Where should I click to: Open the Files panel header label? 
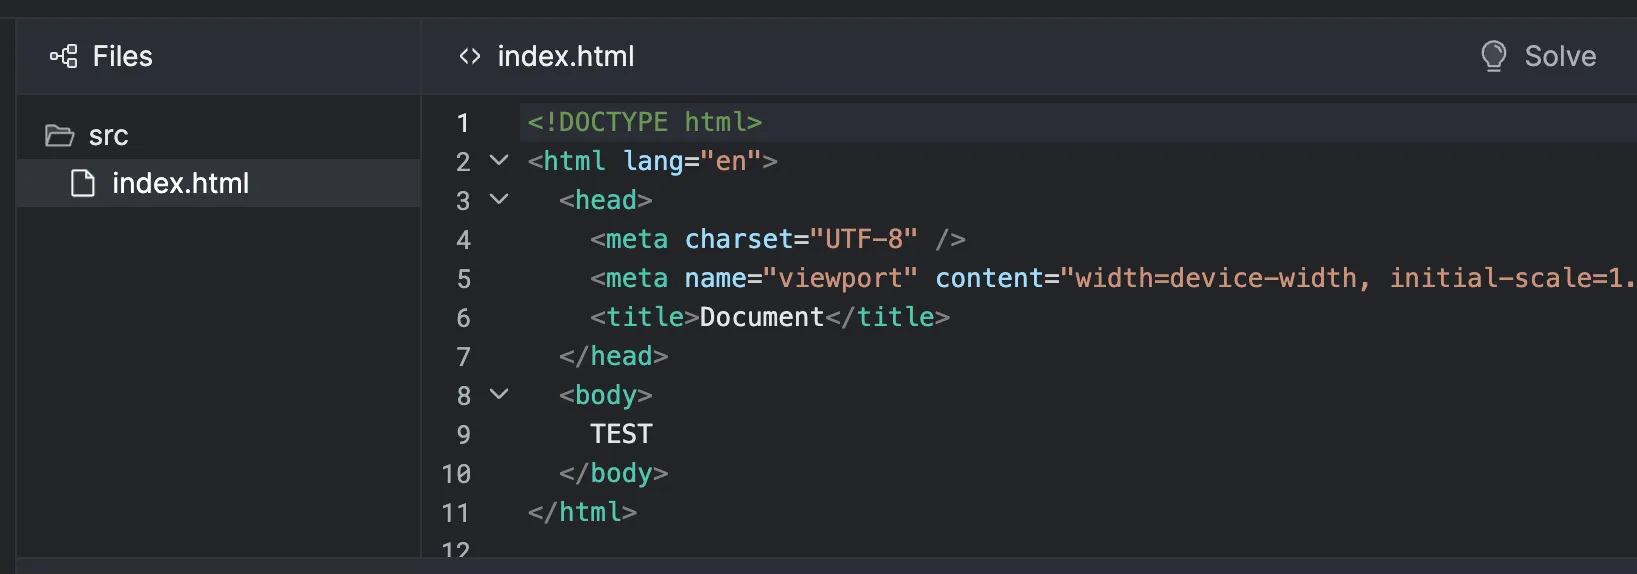[122, 56]
